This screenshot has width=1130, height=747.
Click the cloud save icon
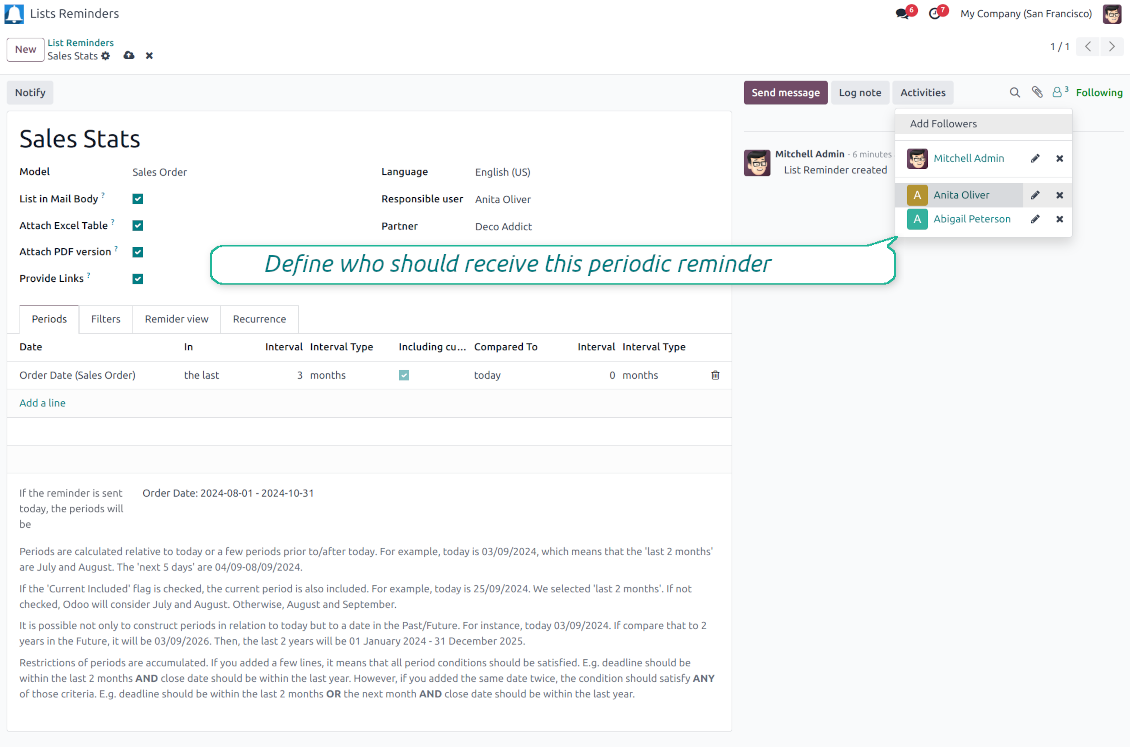[129, 56]
